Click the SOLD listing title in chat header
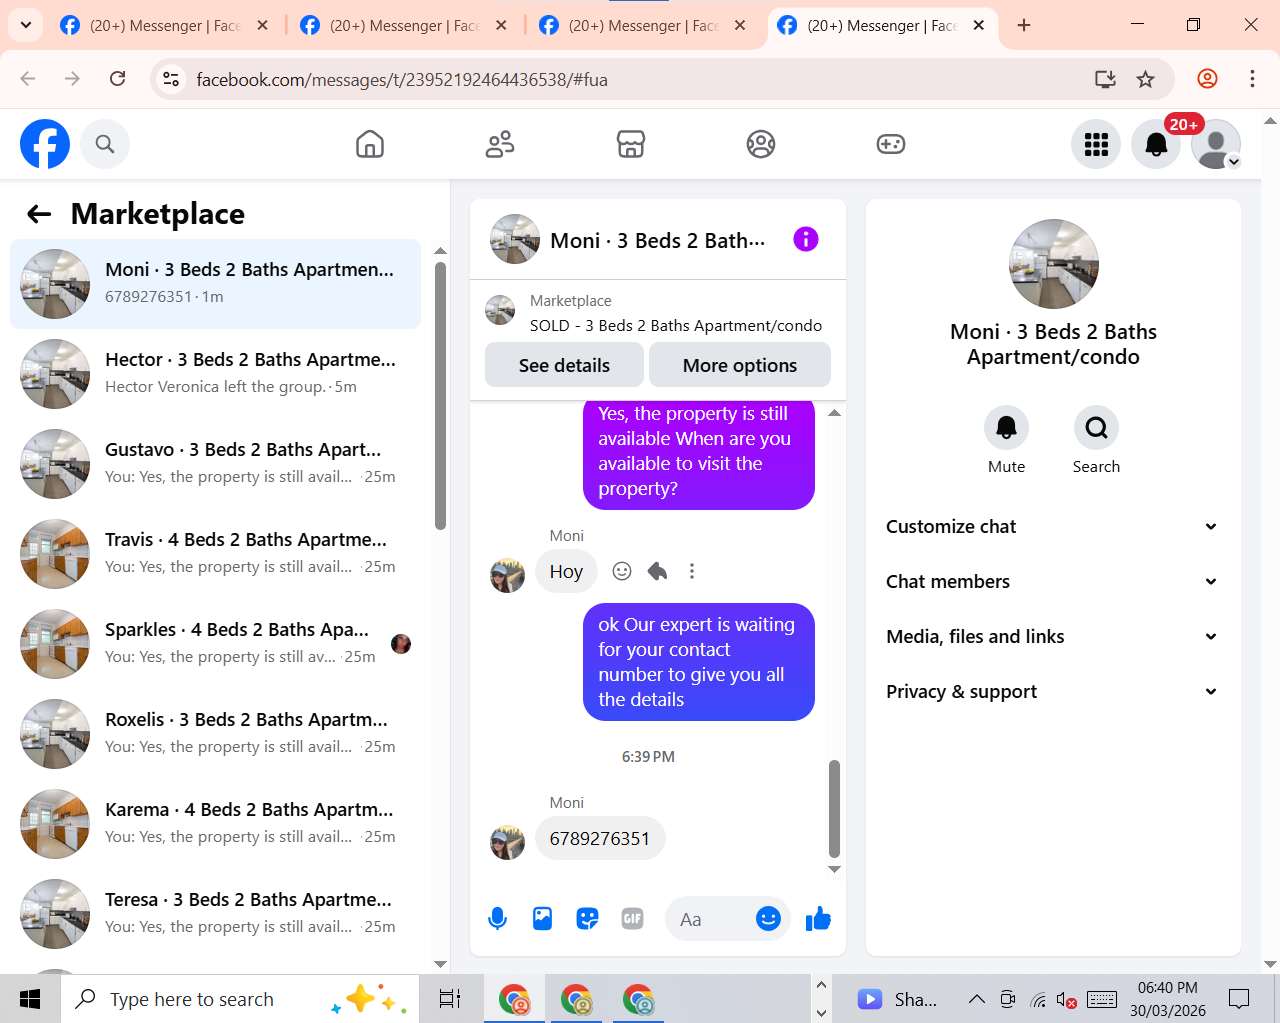Viewport: 1280px width, 1023px height. pyautogui.click(x=676, y=326)
